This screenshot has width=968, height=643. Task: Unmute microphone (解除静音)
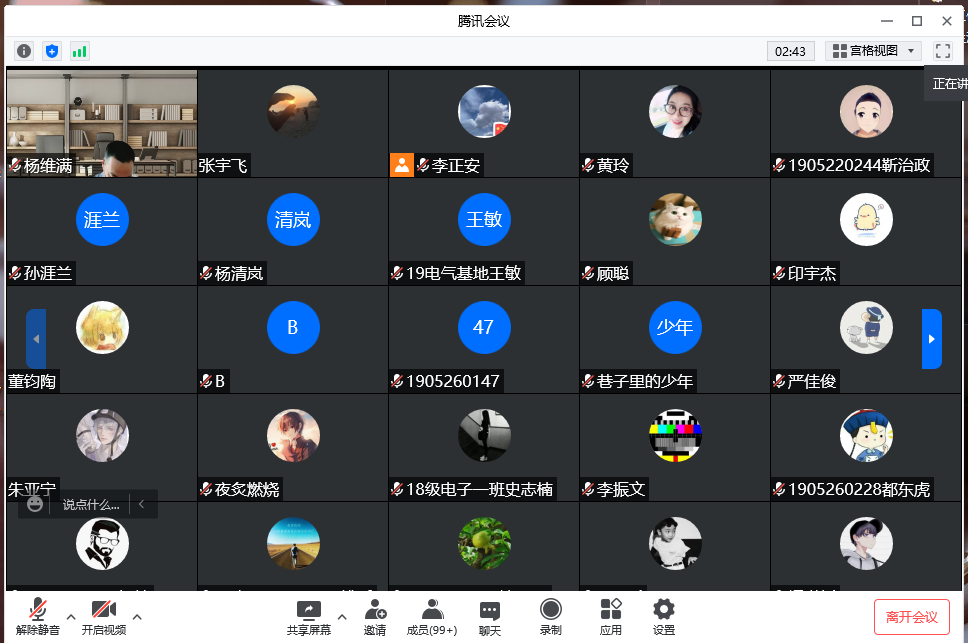38,616
